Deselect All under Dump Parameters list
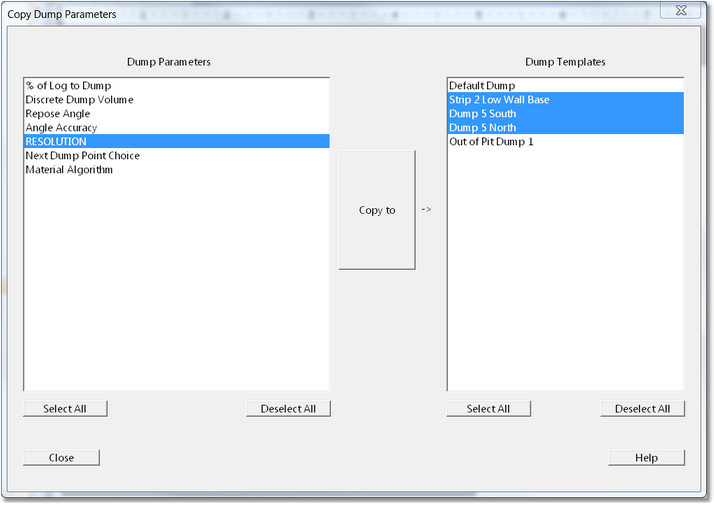Viewport: 714px width, 505px height. 288,408
